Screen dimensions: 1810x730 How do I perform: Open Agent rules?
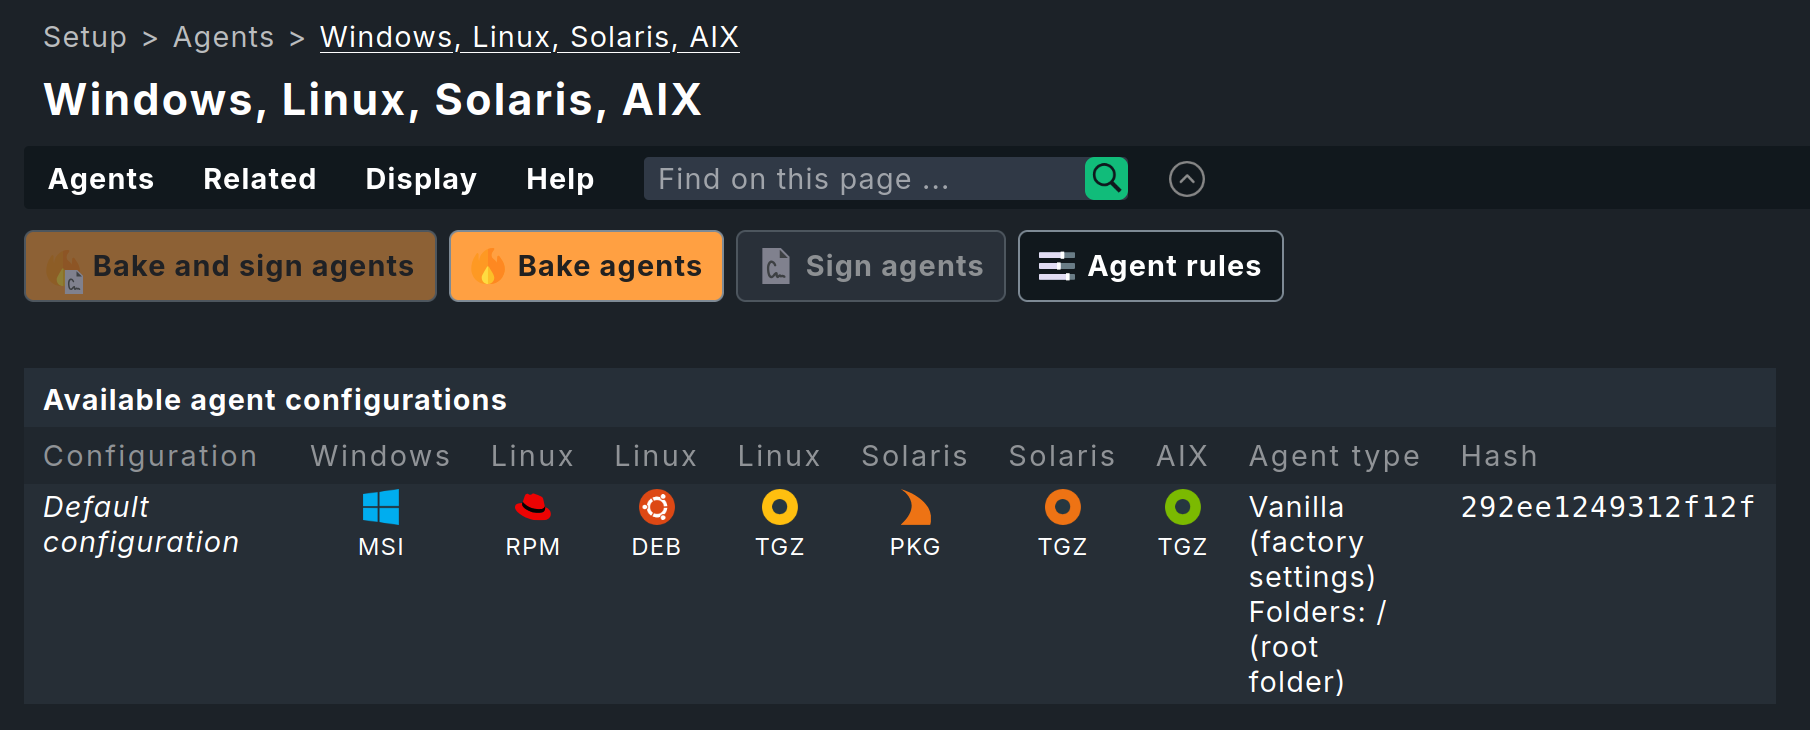(x=1150, y=266)
